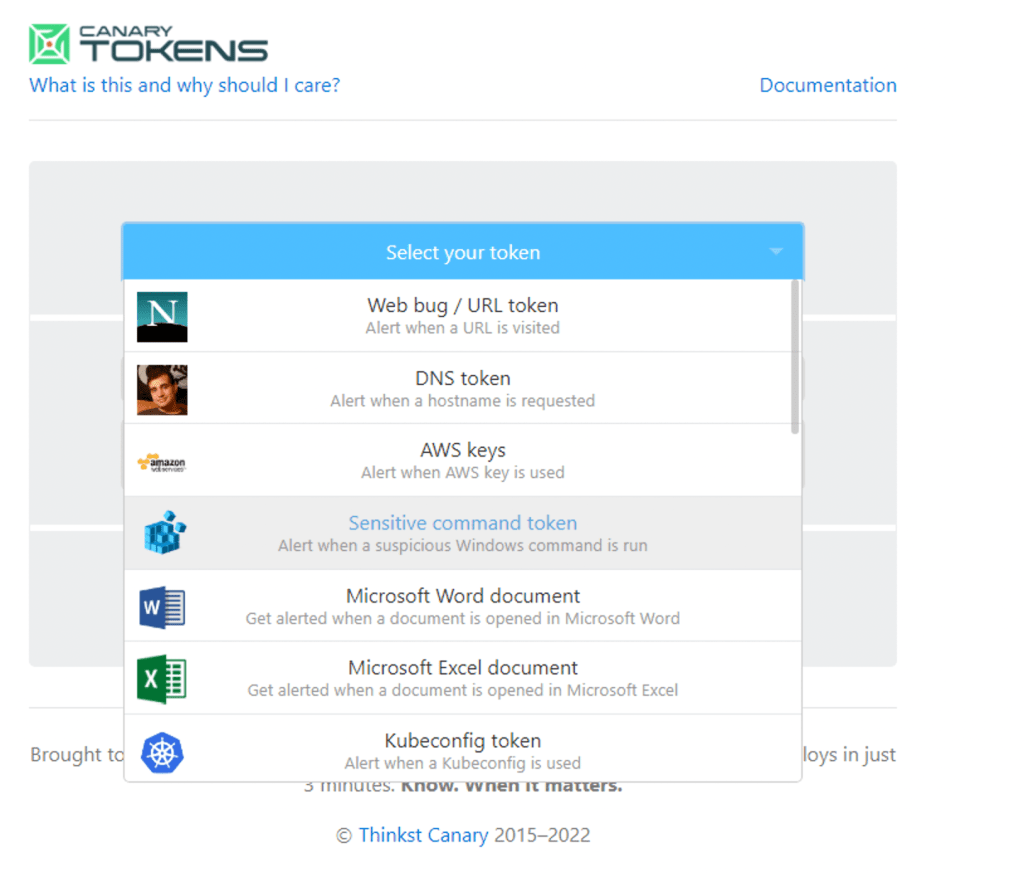Open the Documentation link
Viewport: 1024px width, 877px height.
point(827,85)
